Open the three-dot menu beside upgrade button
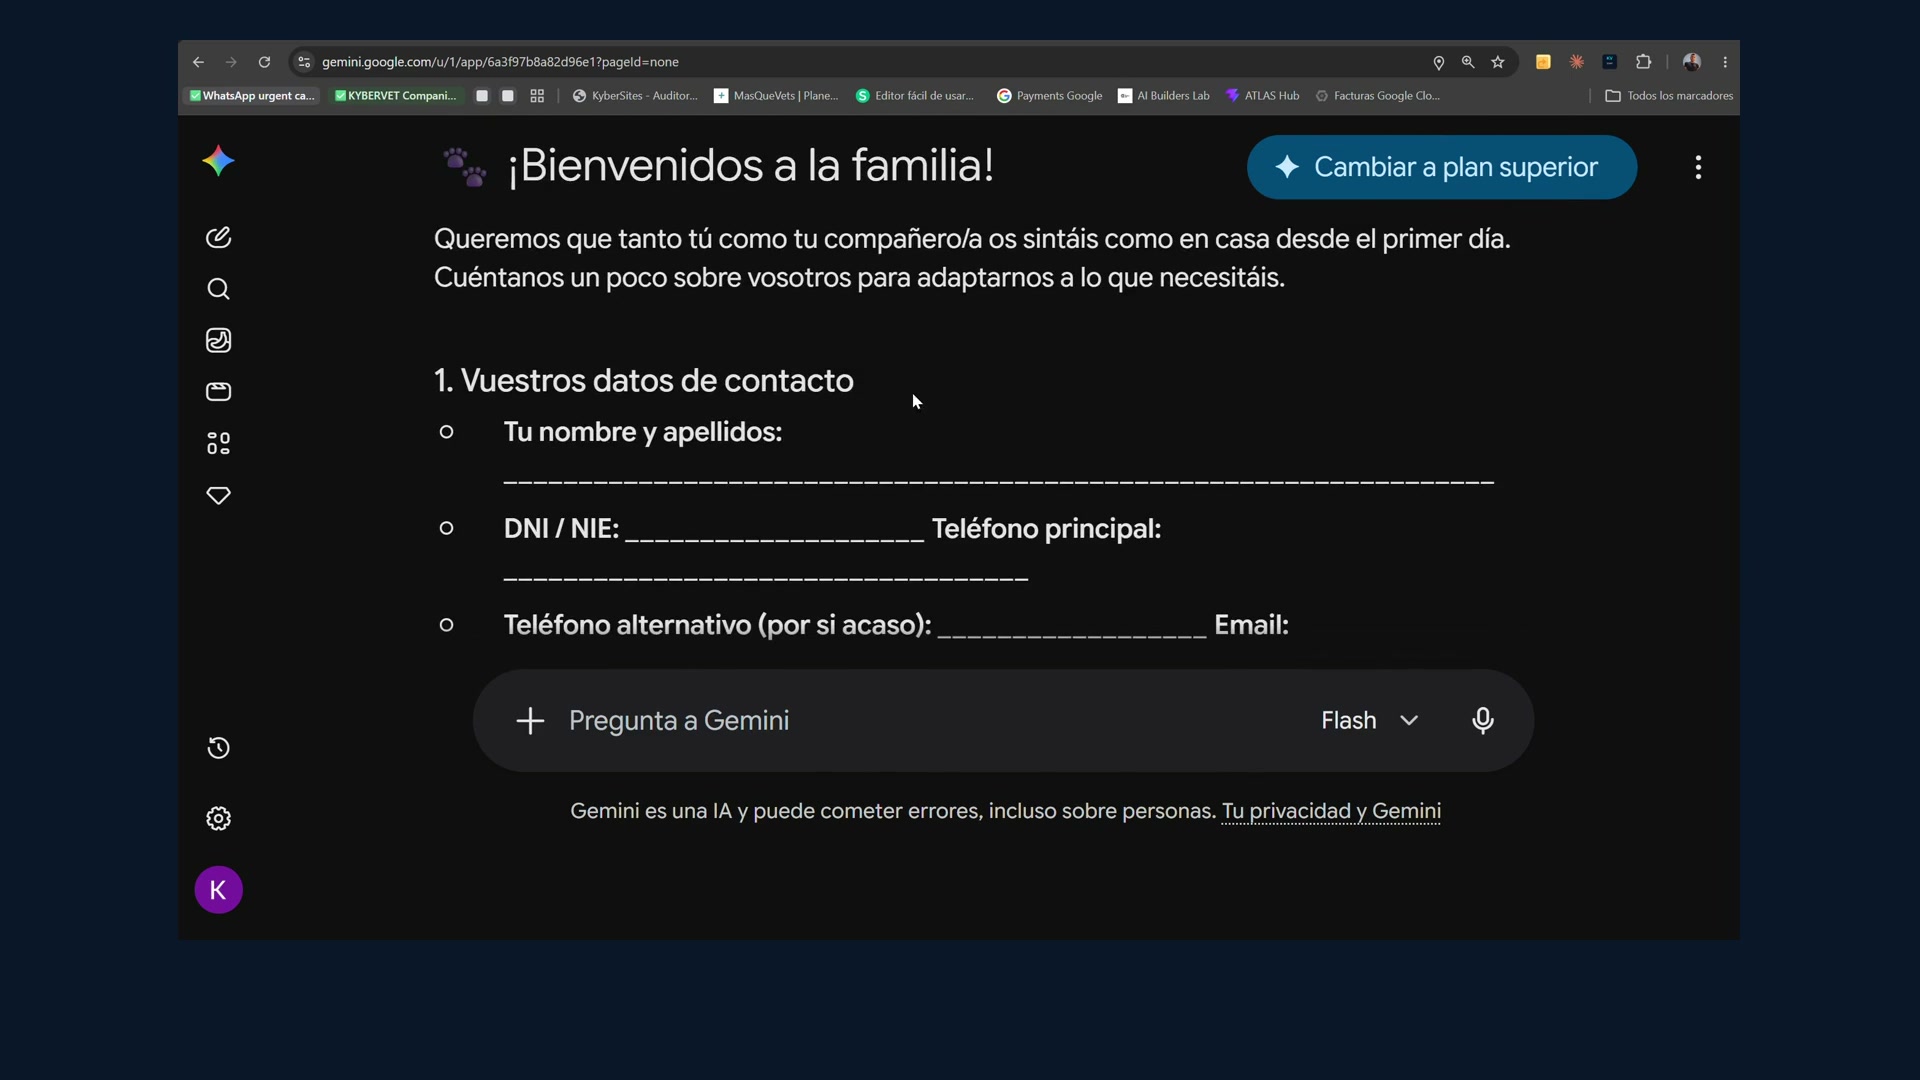Screen dimensions: 1920x1080 1698,167
